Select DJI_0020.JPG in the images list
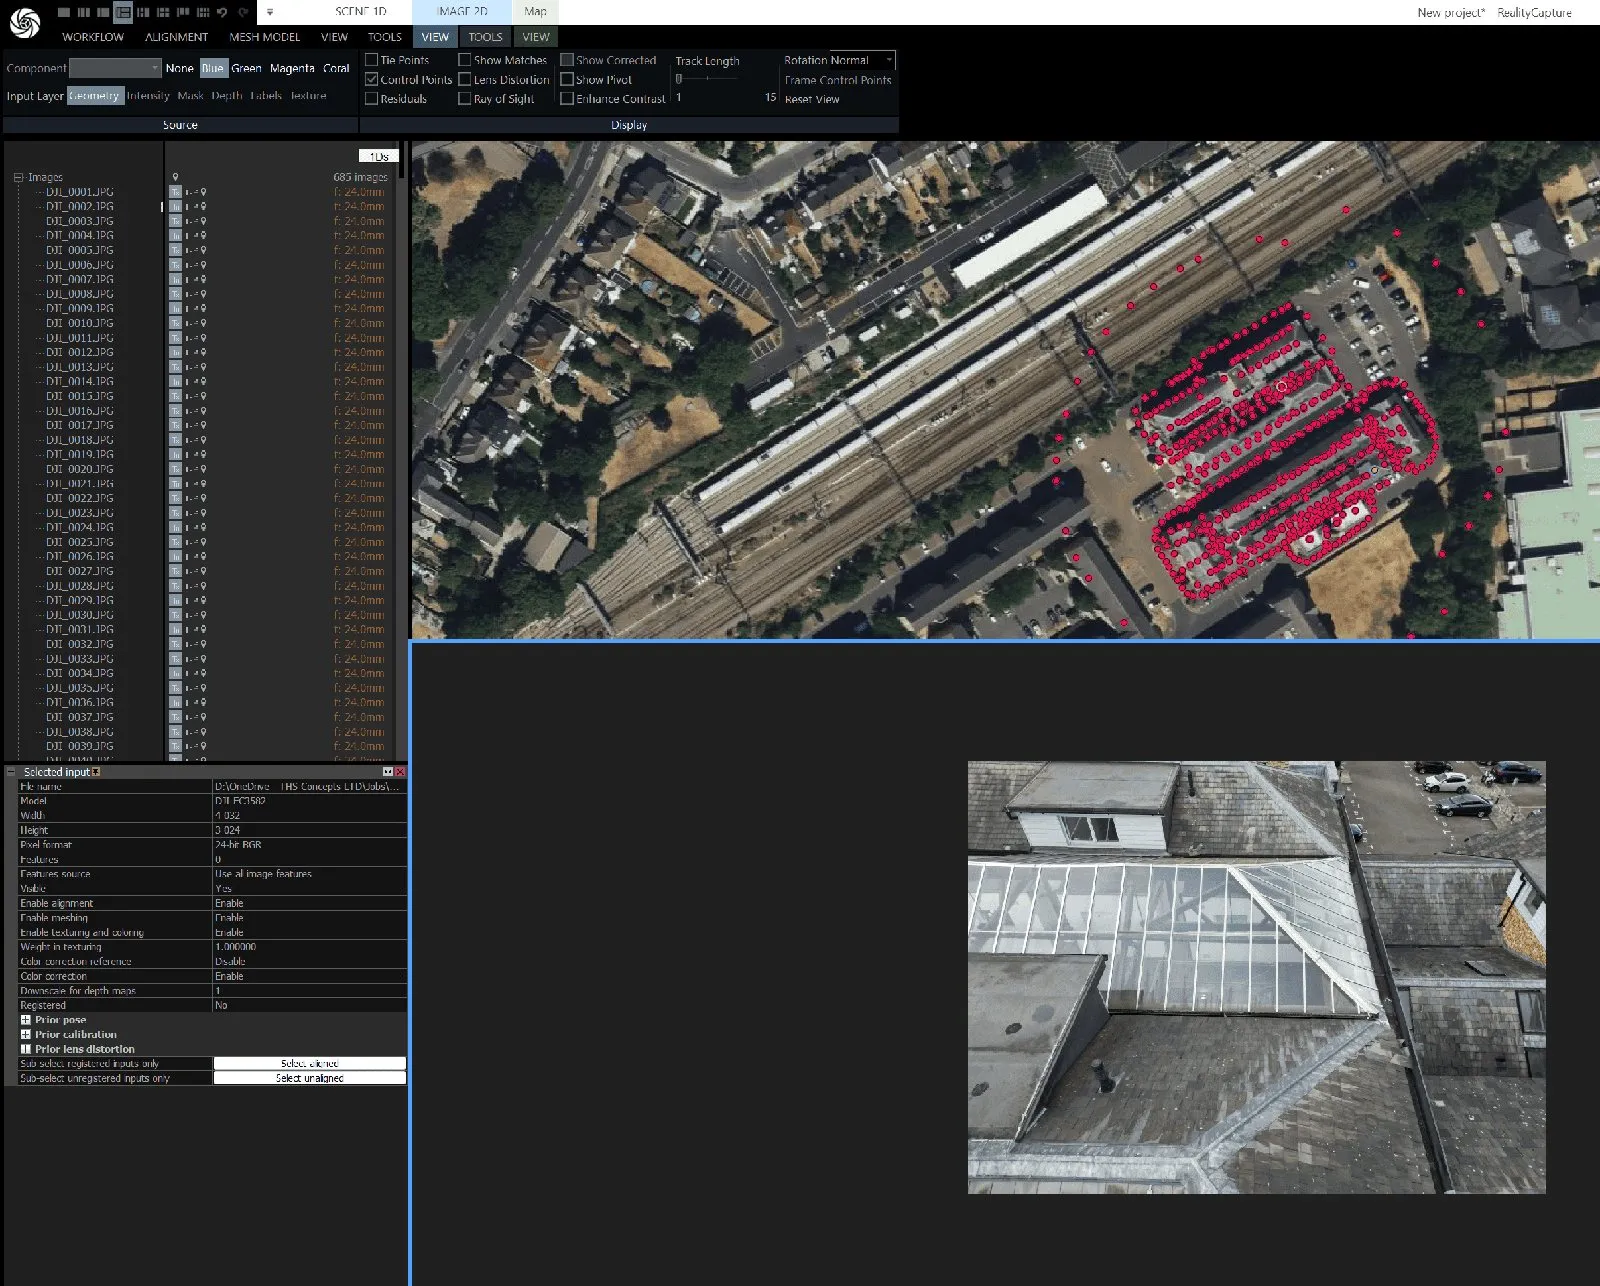 [80, 469]
